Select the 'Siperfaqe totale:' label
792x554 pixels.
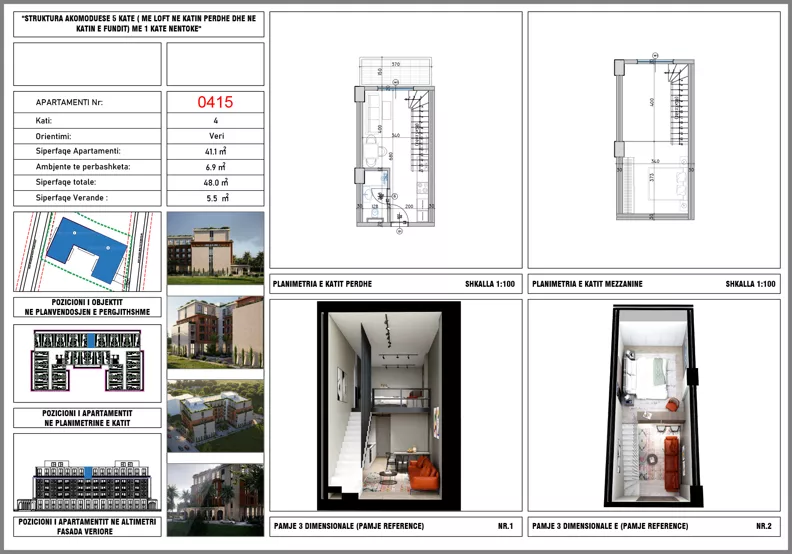pyautogui.click(x=66, y=182)
